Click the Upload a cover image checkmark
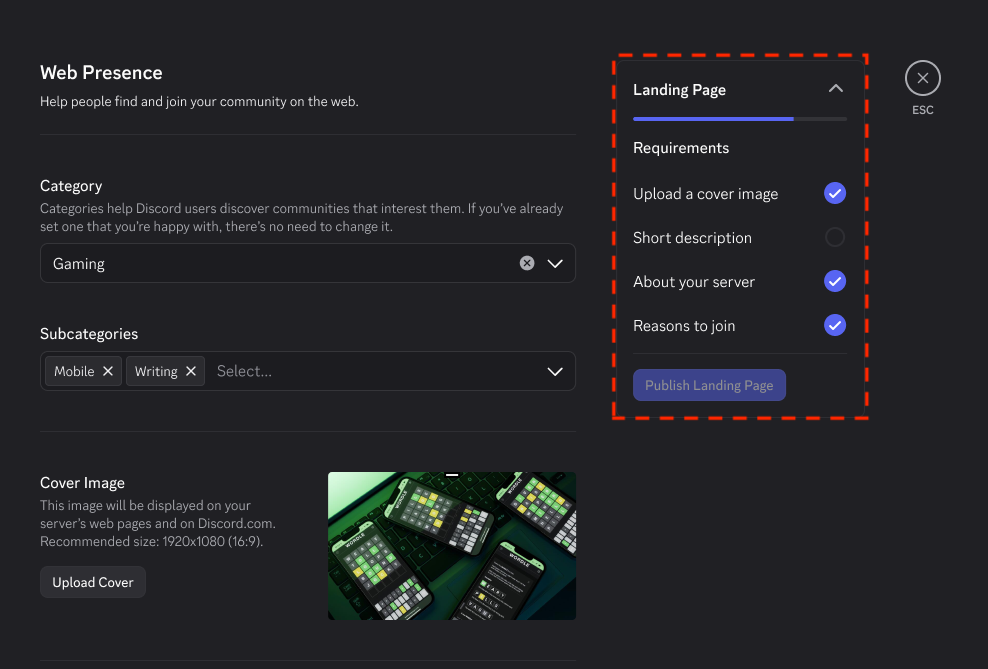Image resolution: width=988 pixels, height=669 pixels. [835, 193]
